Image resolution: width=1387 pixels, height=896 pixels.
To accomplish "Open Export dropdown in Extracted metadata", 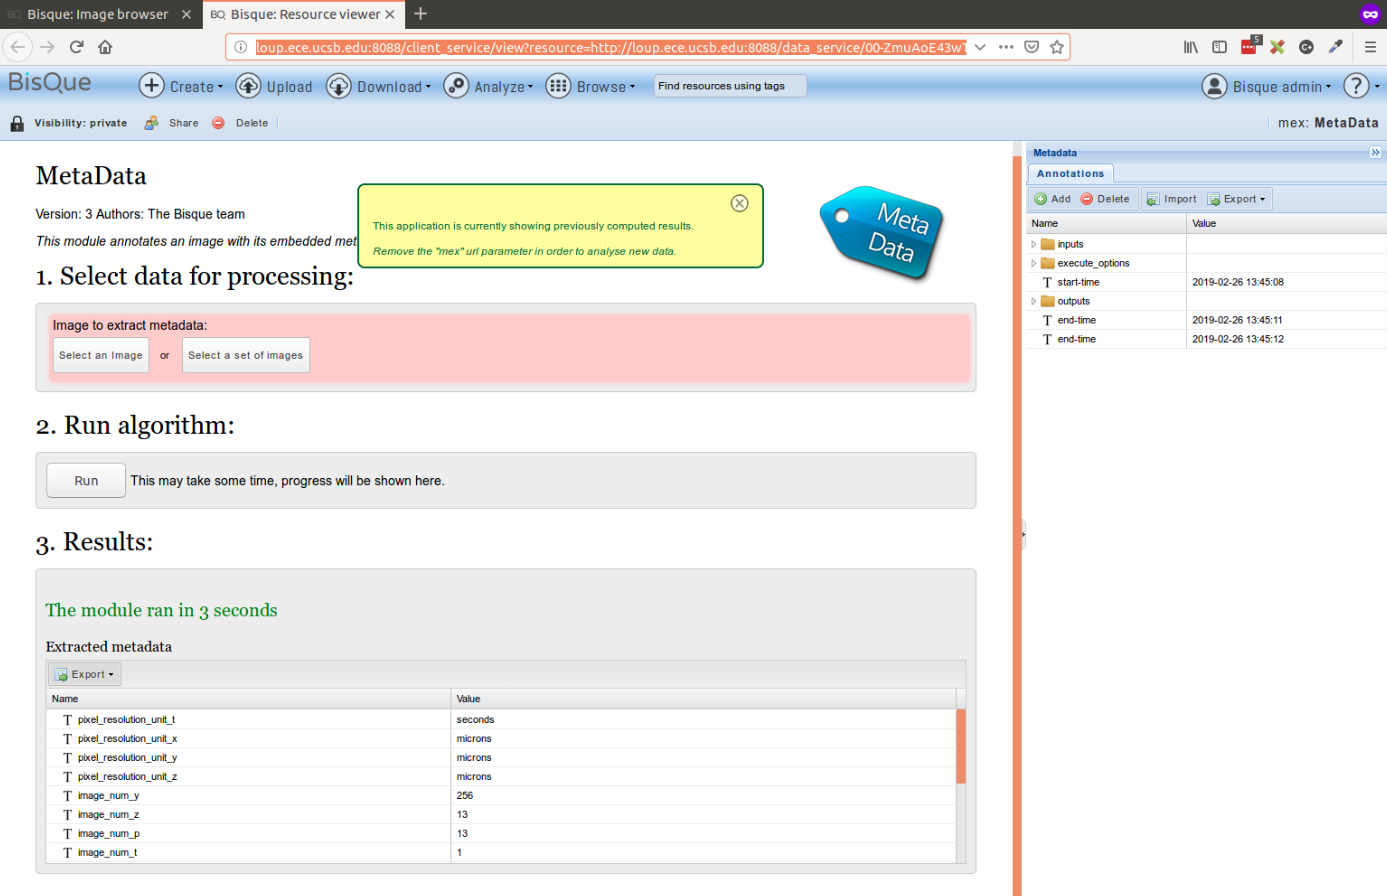I will 85,674.
